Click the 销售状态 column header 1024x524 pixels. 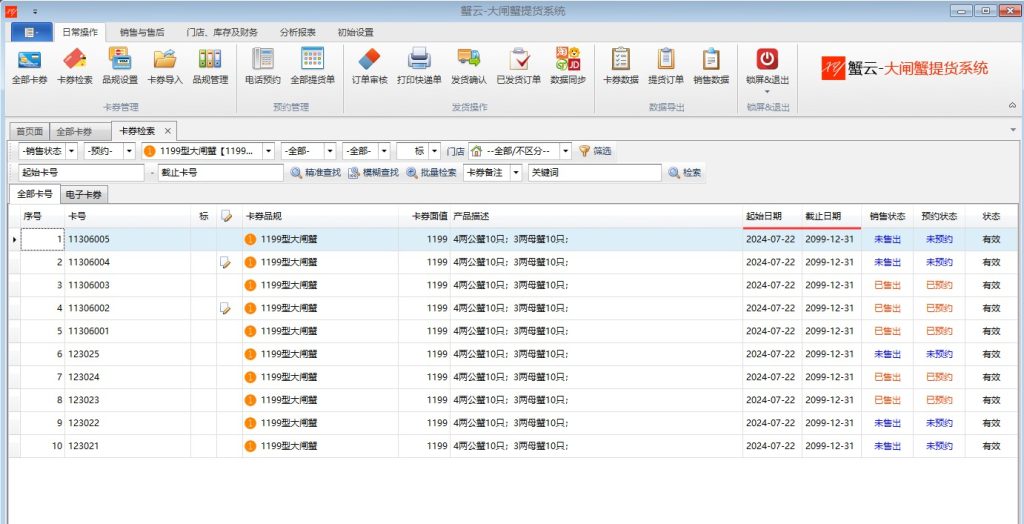(x=887, y=216)
